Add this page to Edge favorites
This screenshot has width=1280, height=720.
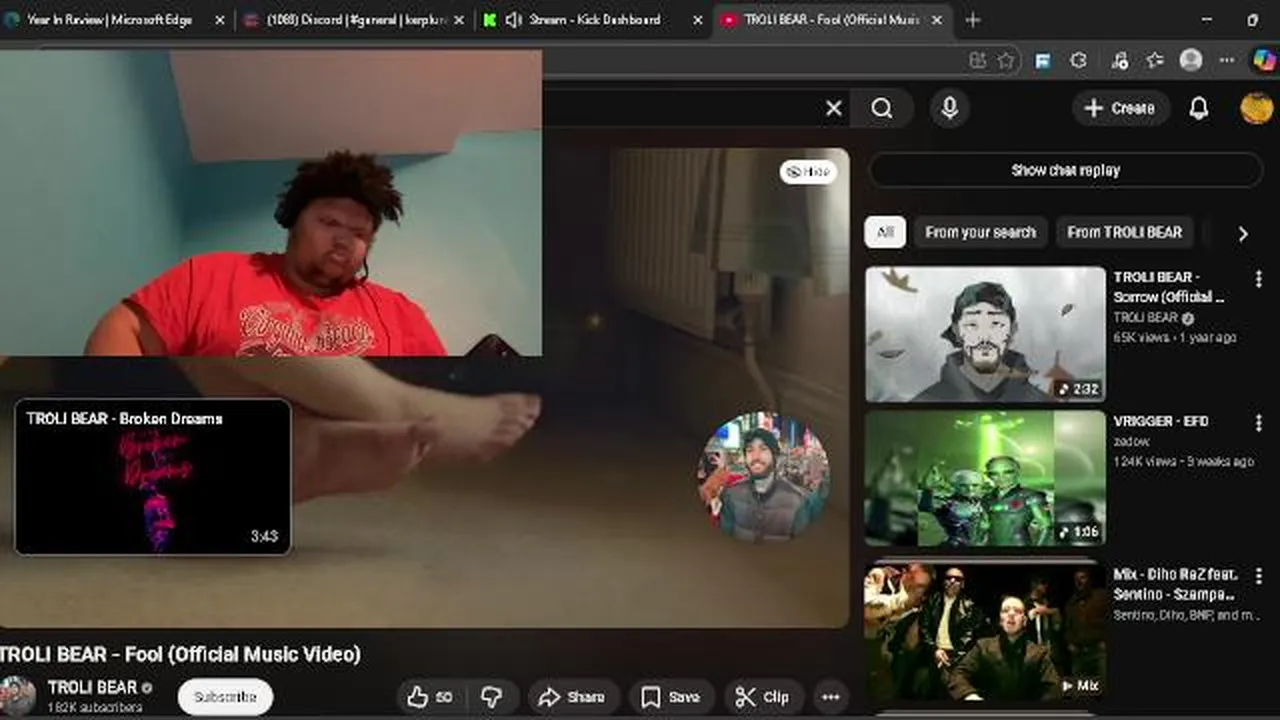pyautogui.click(x=1005, y=60)
